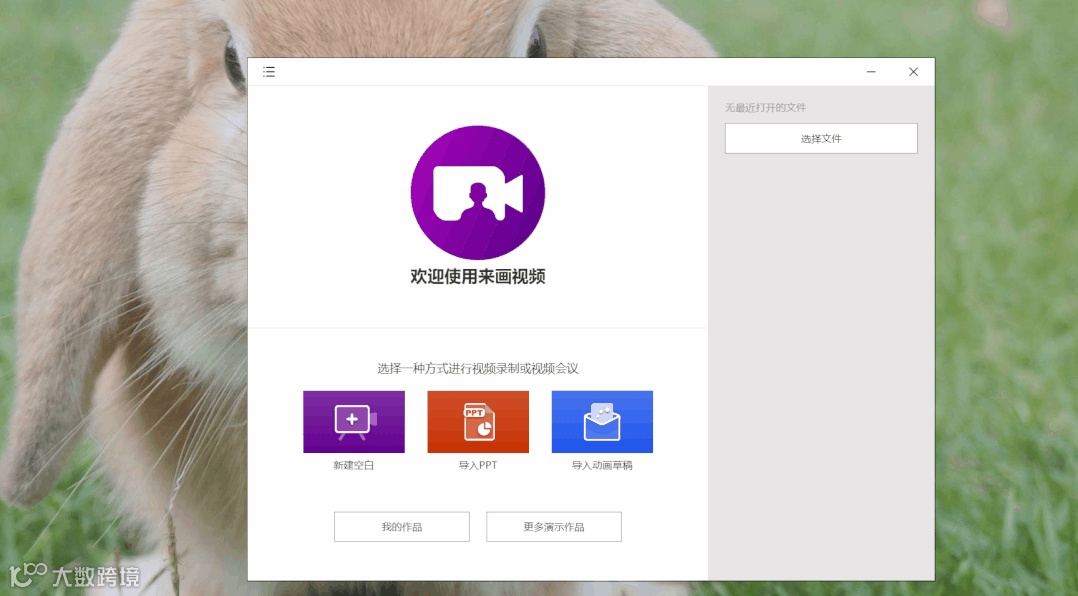
Task: Click 欢迎使用来画视频 heading
Action: tap(478, 276)
